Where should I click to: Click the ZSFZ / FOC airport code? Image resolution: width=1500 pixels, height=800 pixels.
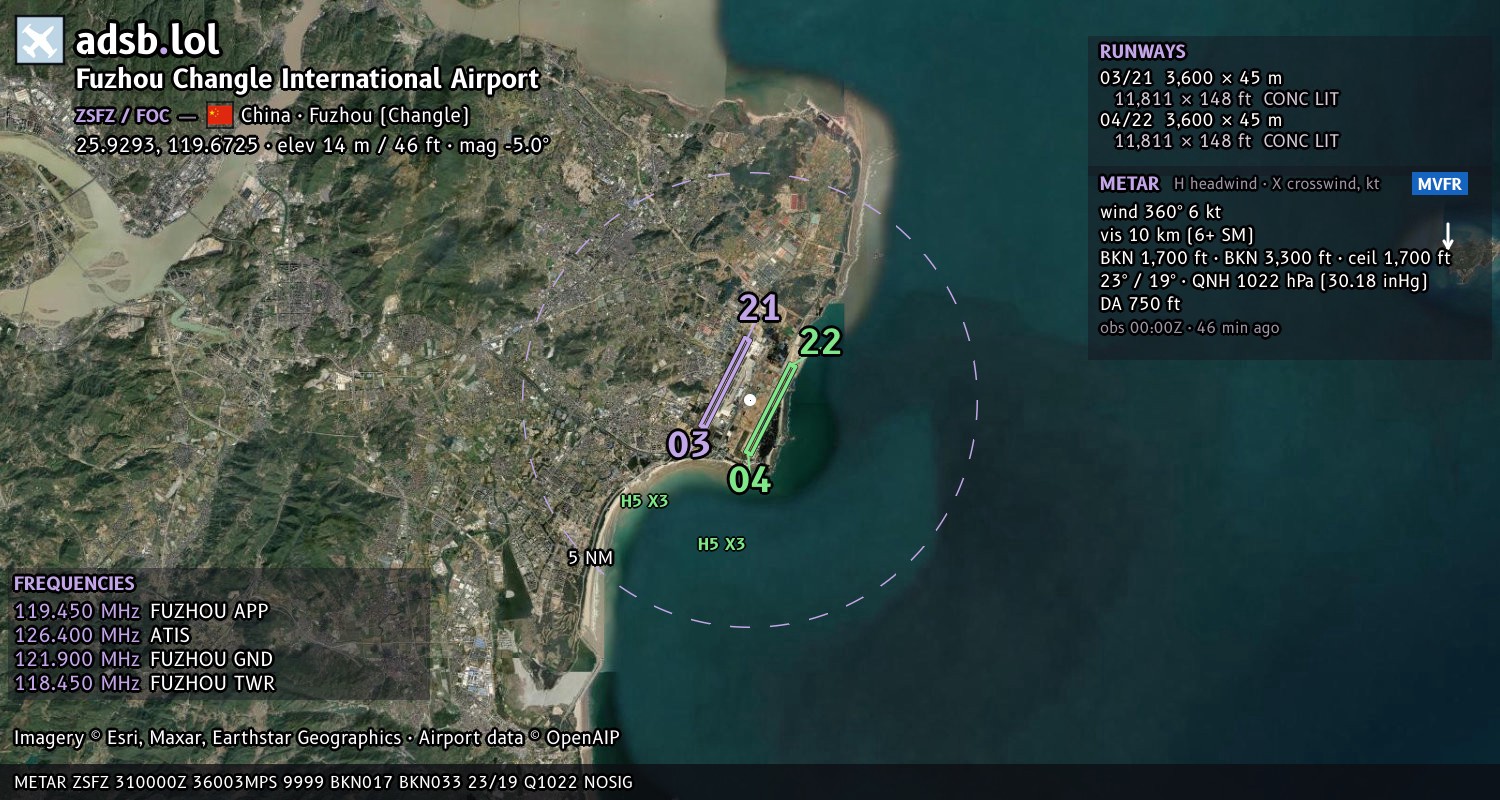click(x=123, y=115)
